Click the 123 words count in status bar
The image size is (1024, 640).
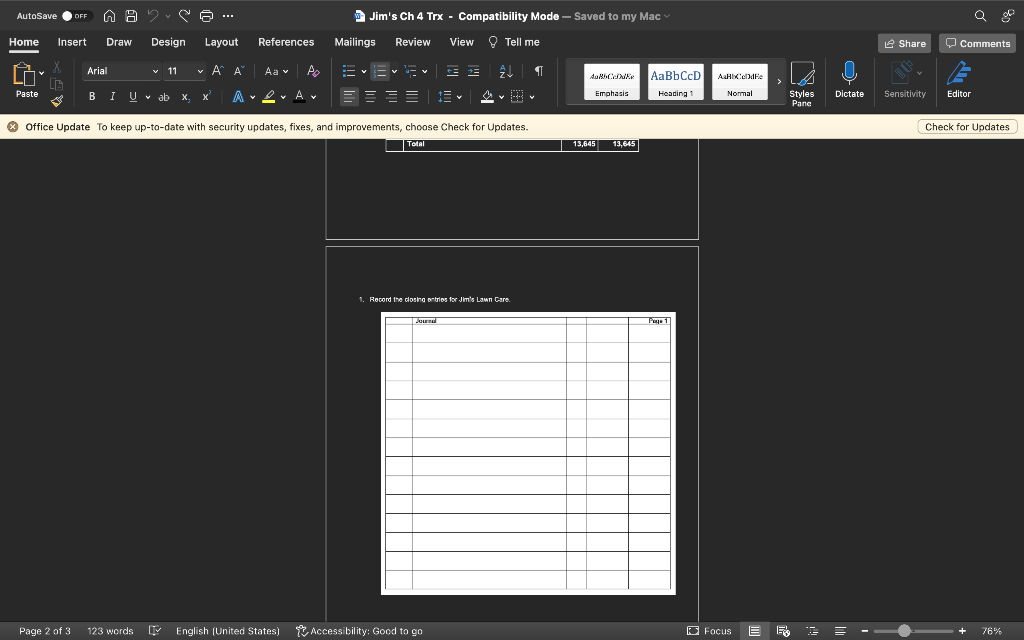point(110,631)
